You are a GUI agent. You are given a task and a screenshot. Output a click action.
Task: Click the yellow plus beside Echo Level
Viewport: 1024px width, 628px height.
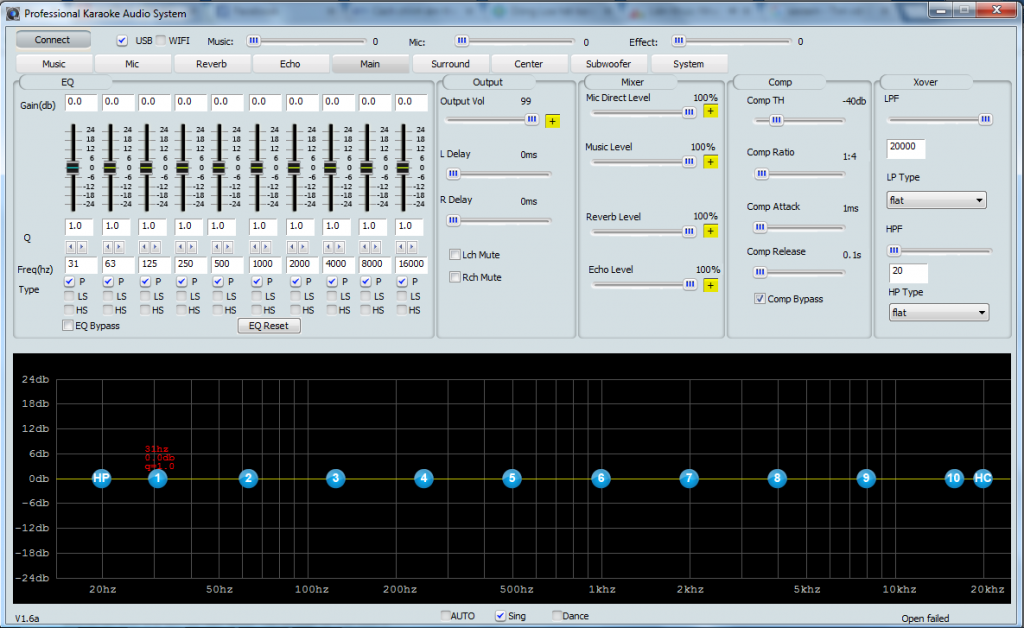710,285
